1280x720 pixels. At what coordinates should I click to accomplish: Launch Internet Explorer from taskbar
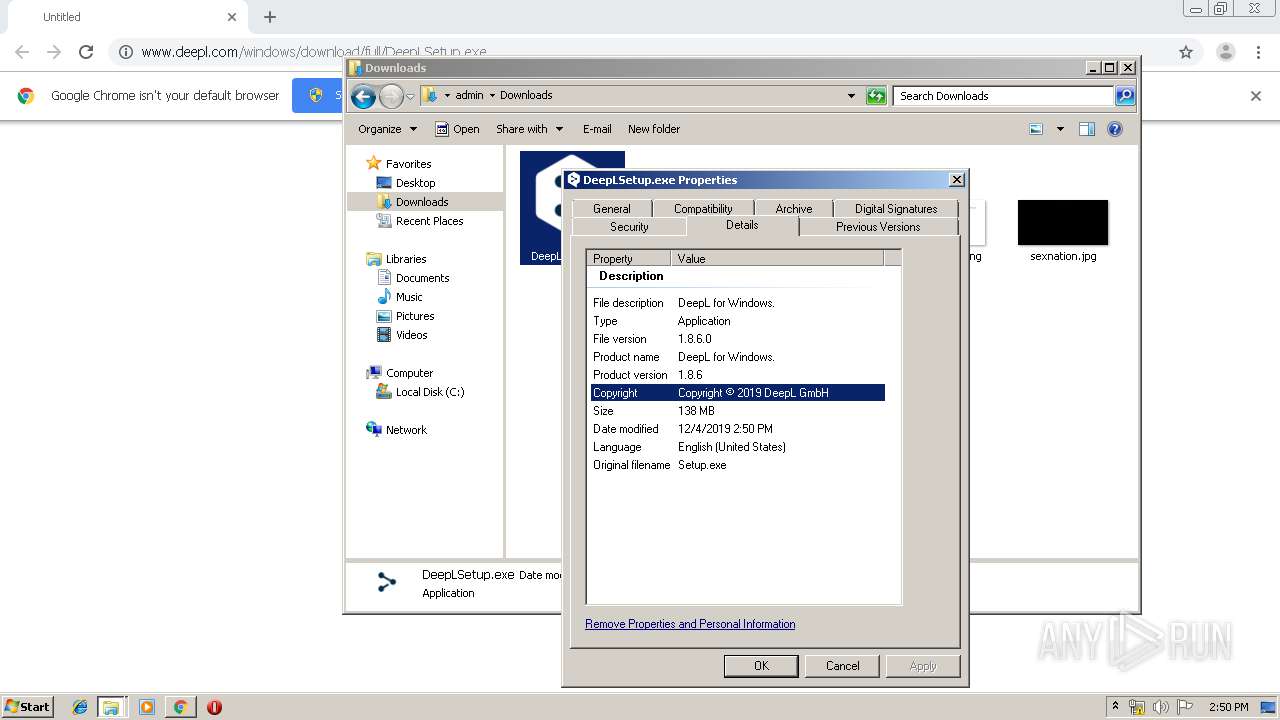(x=80, y=707)
